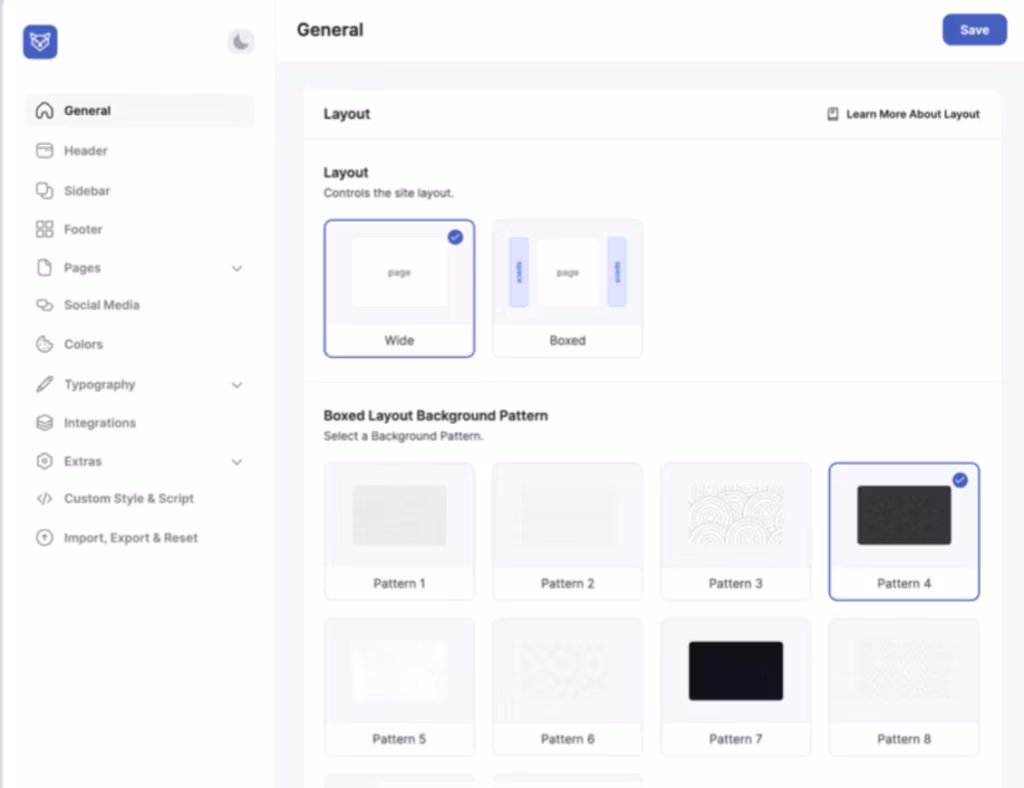Screen dimensions: 1024x788
Task: Expand the Pages submenu chevron
Action: (x=237, y=268)
